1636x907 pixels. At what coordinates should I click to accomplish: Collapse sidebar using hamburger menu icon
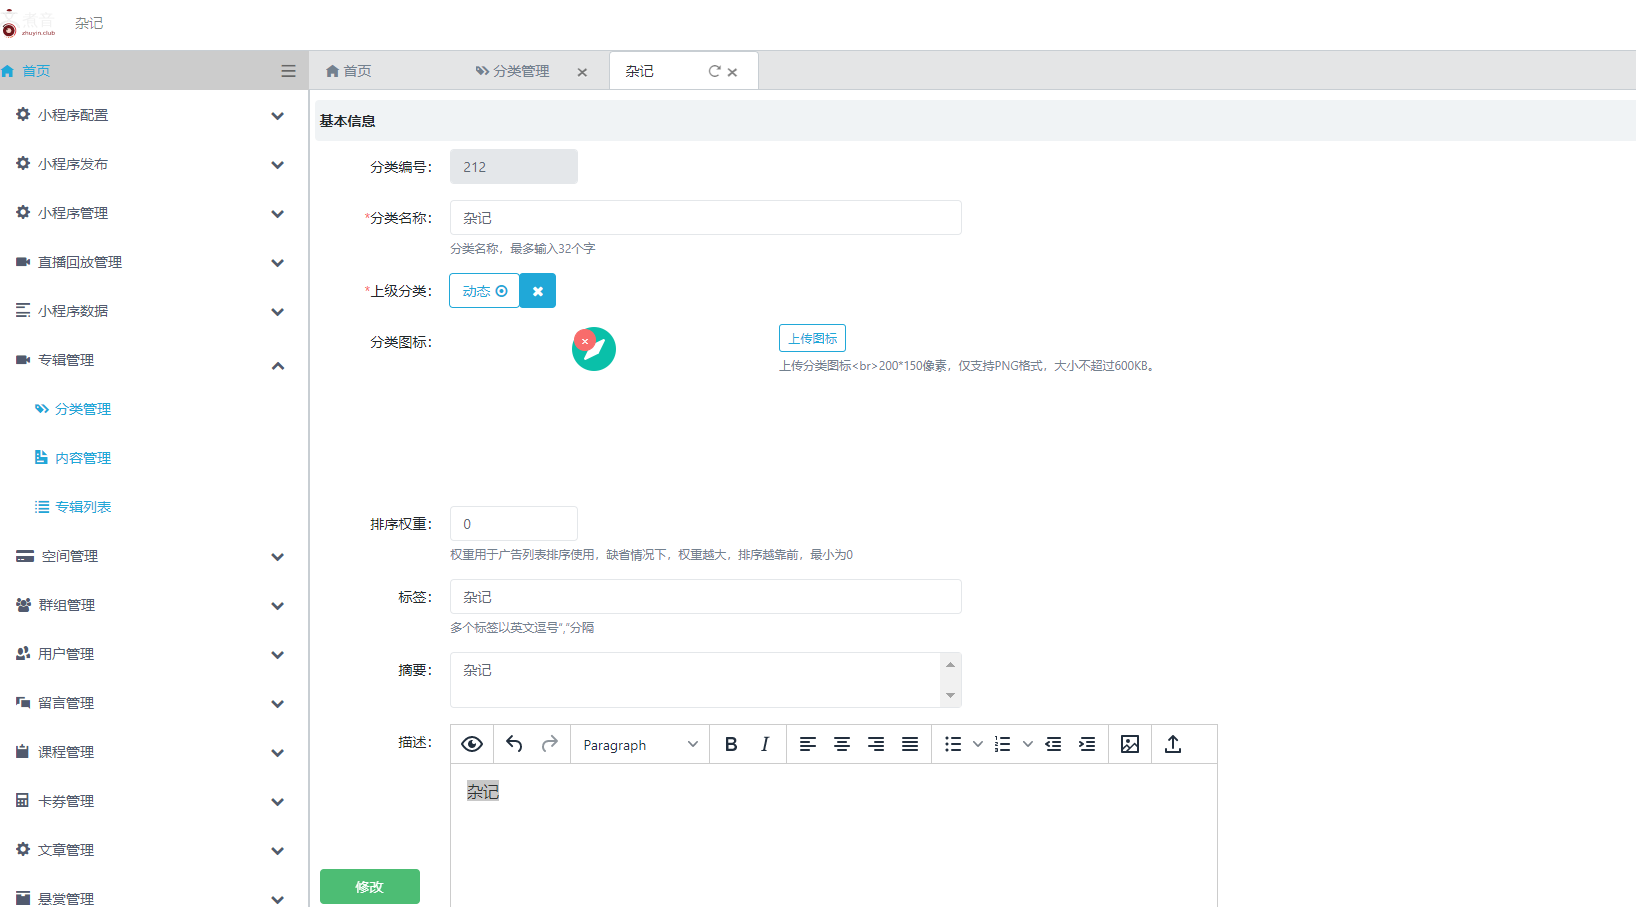[288, 71]
